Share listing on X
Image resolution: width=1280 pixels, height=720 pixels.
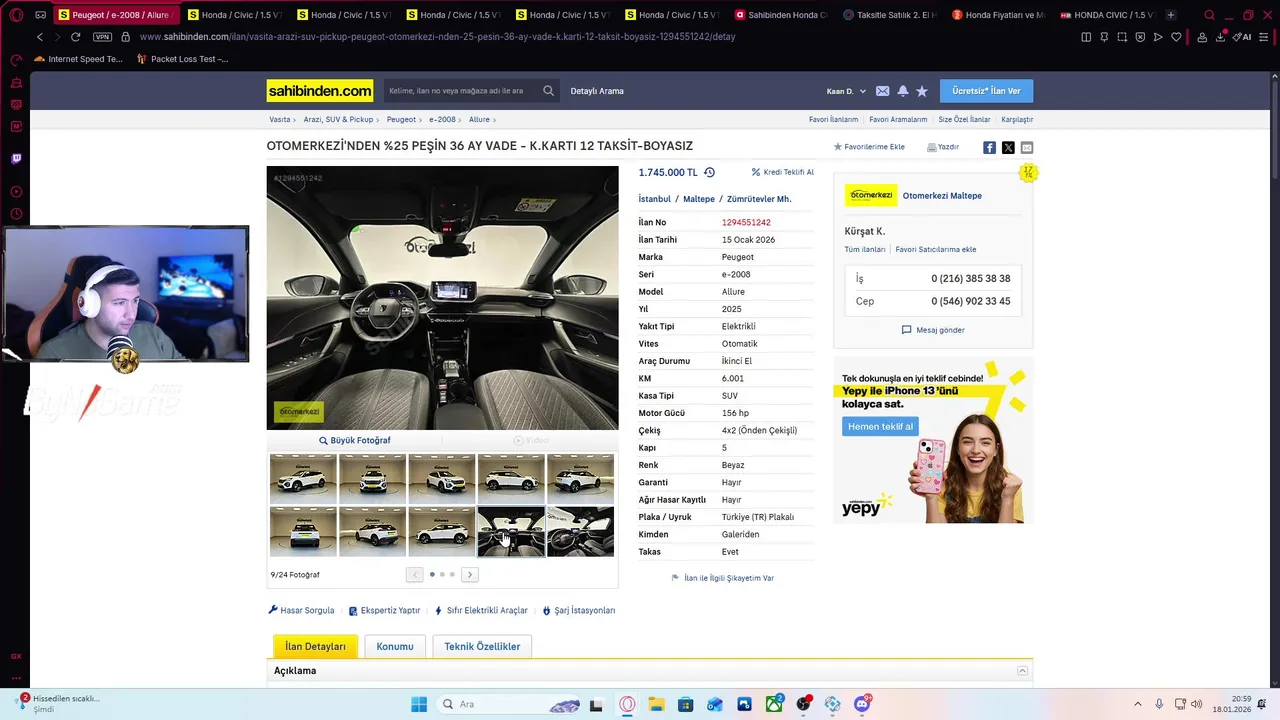click(1008, 147)
